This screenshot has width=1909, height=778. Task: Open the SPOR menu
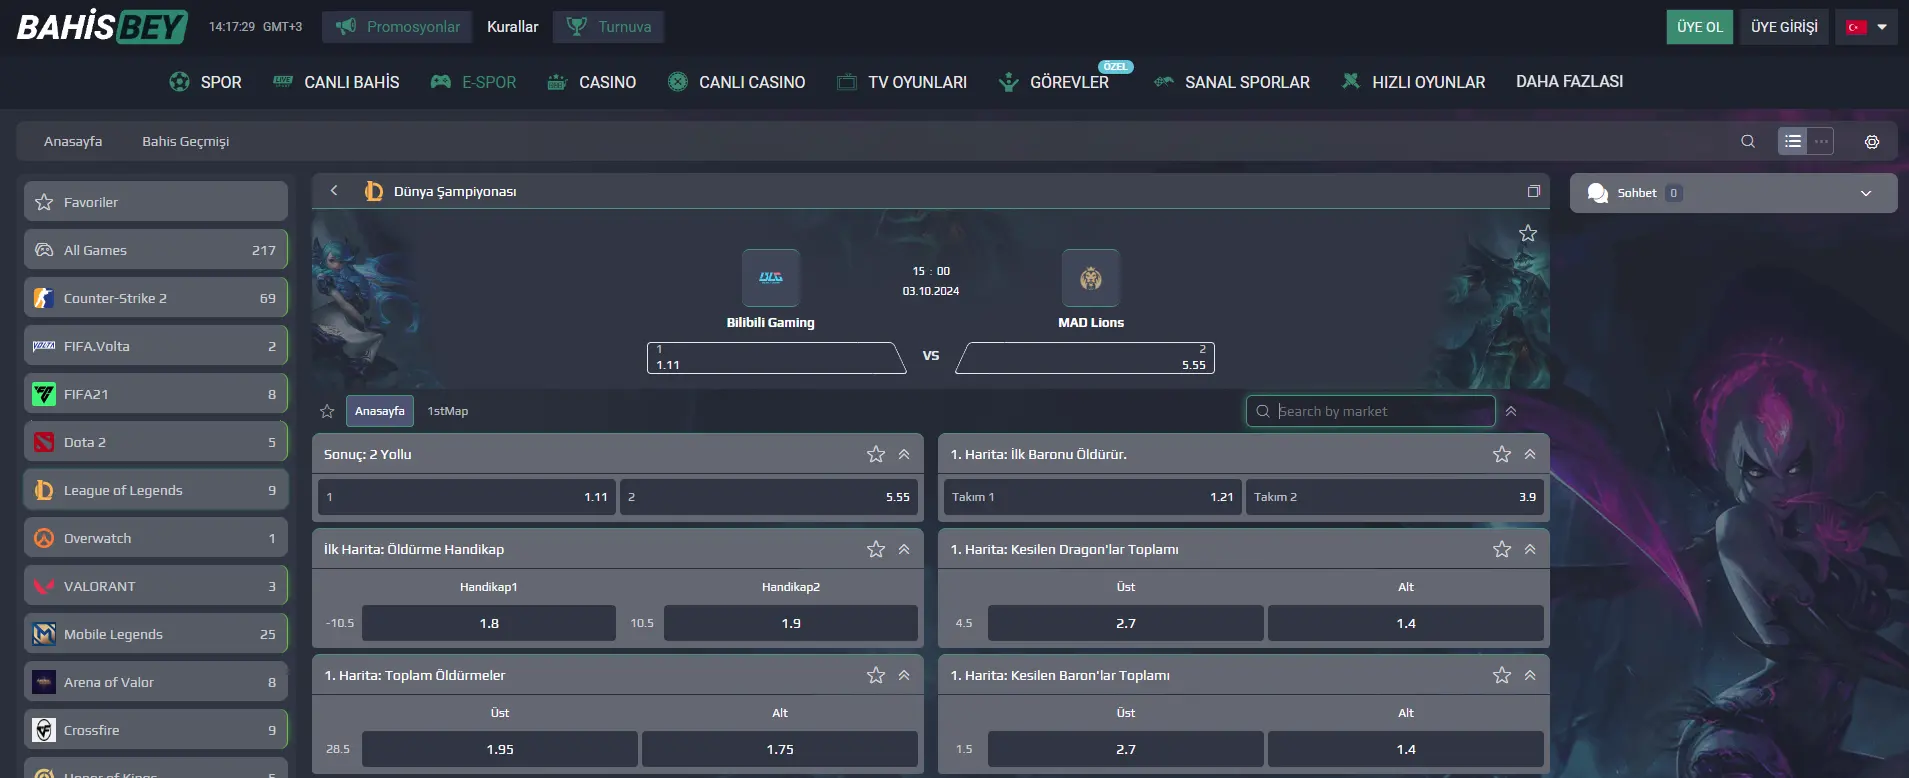[x=206, y=82]
